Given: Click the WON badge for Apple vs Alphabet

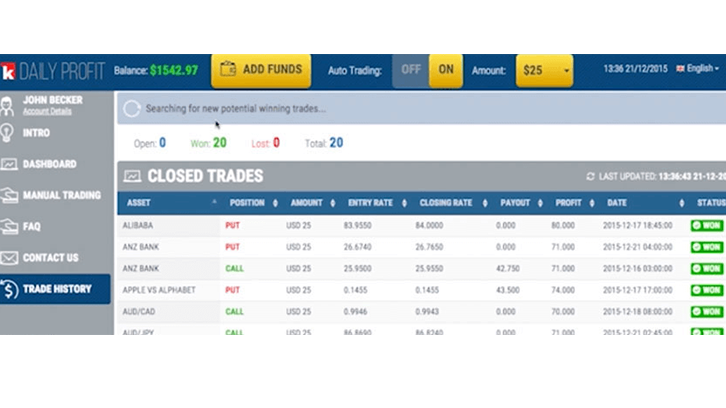Looking at the screenshot, I should (707, 290).
